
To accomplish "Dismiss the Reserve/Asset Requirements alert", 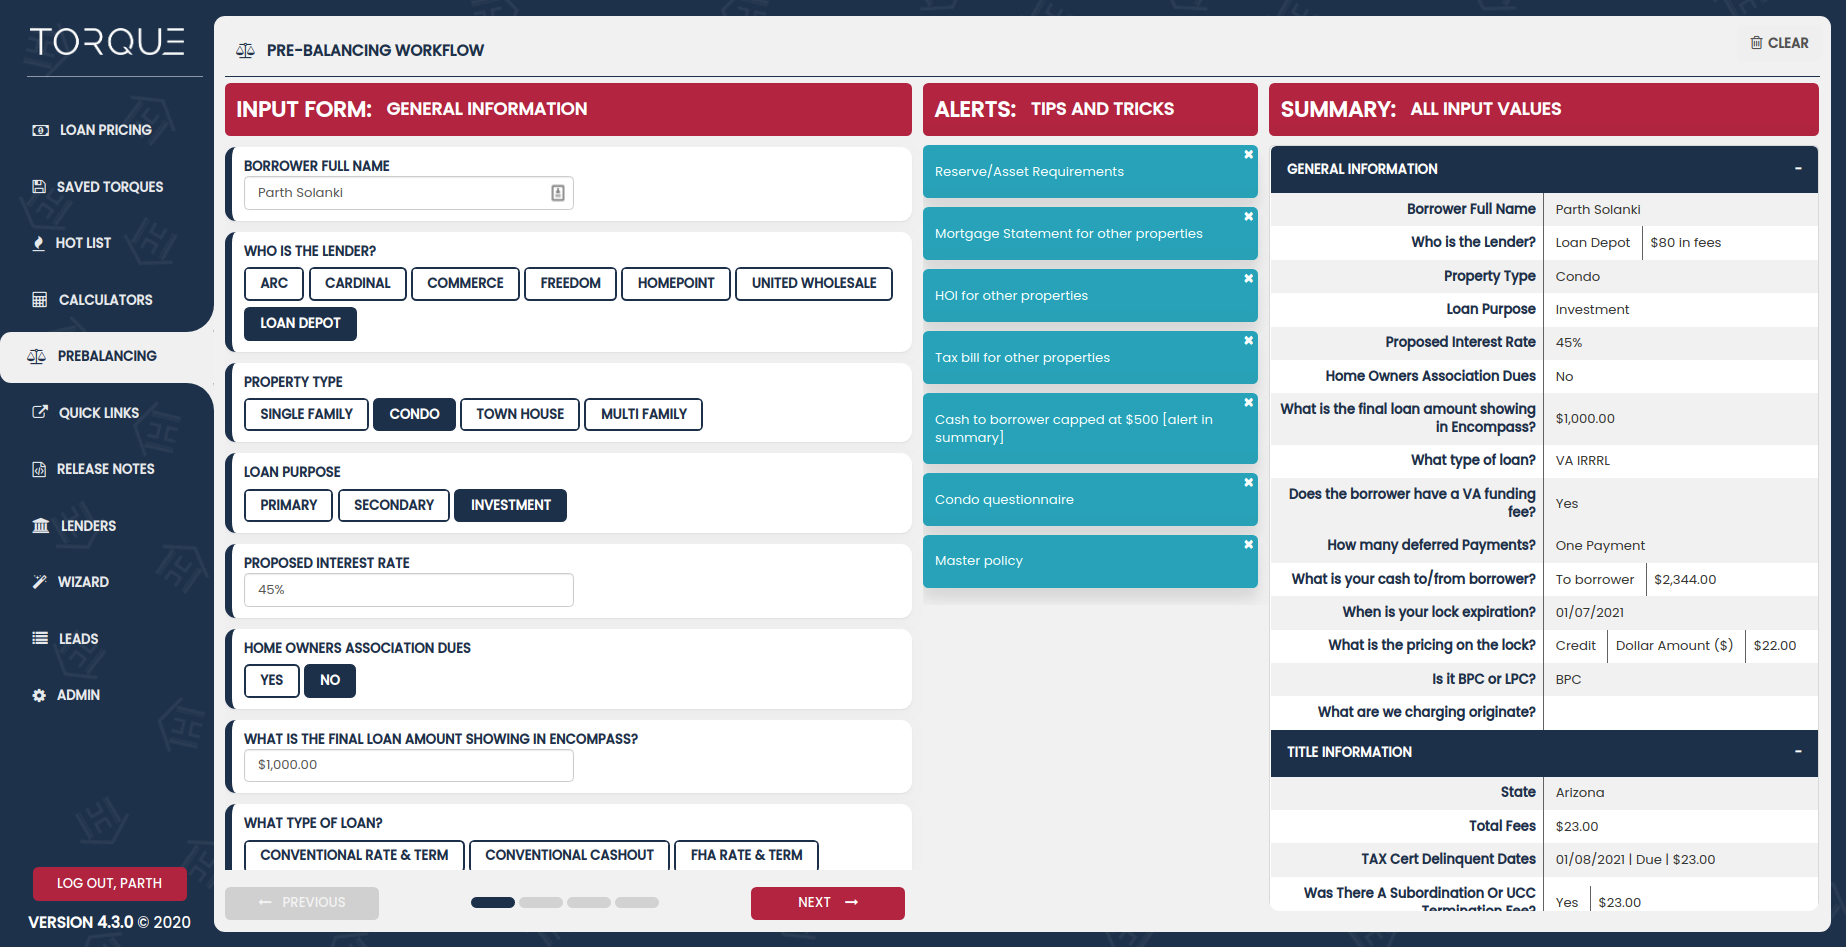I will (x=1248, y=155).
